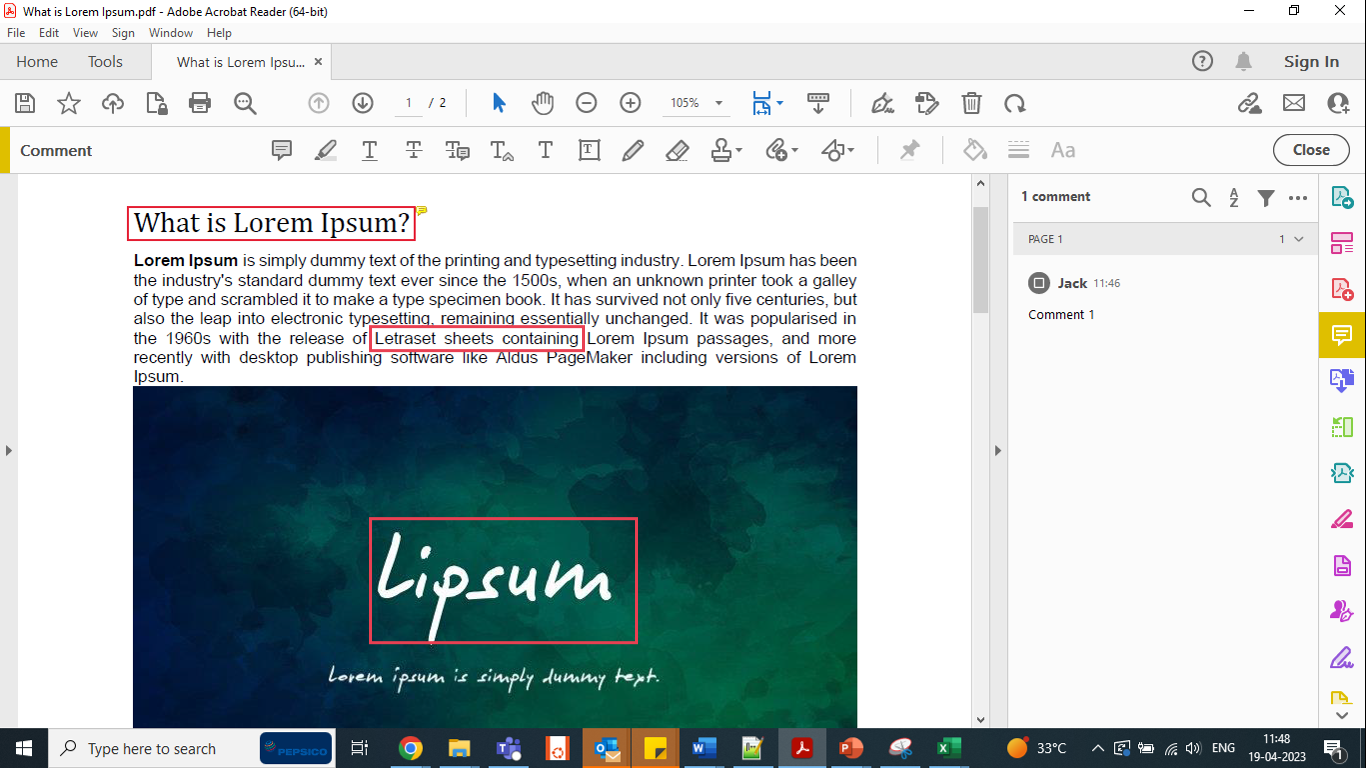Viewport: 1366px width, 768px height.
Task: Expand the PAGE 1 comments chevron
Action: pos(1300,239)
